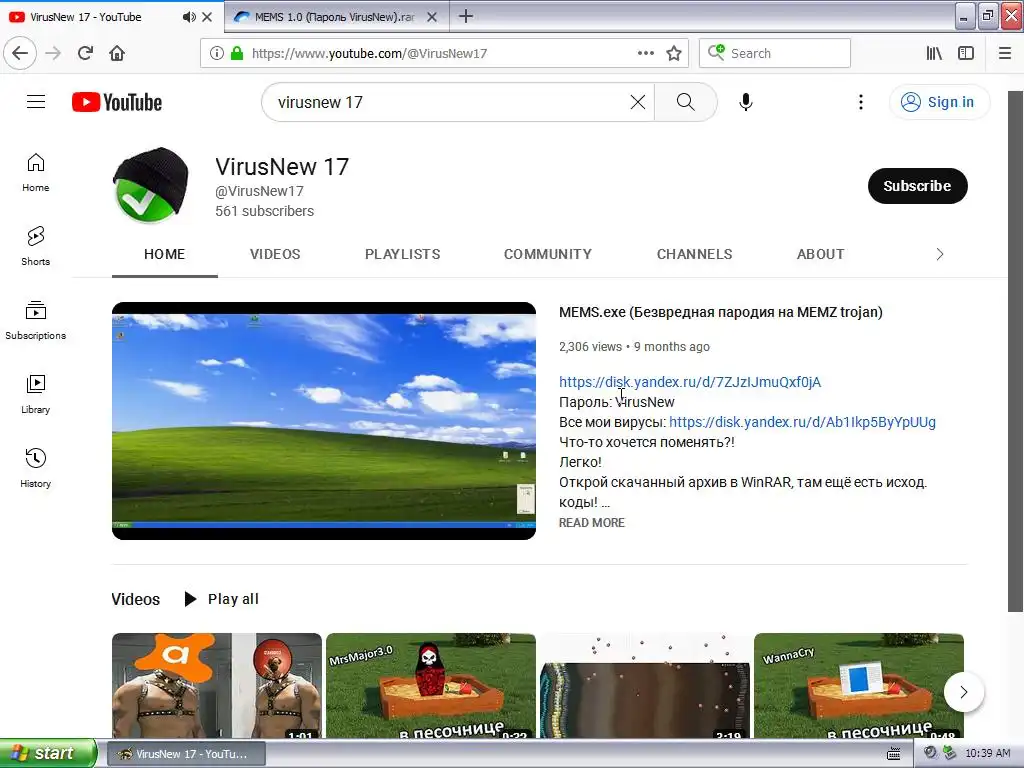Viewport: 1024px width, 768px height.
Task: Click Play all for Videos
Action: (x=222, y=599)
